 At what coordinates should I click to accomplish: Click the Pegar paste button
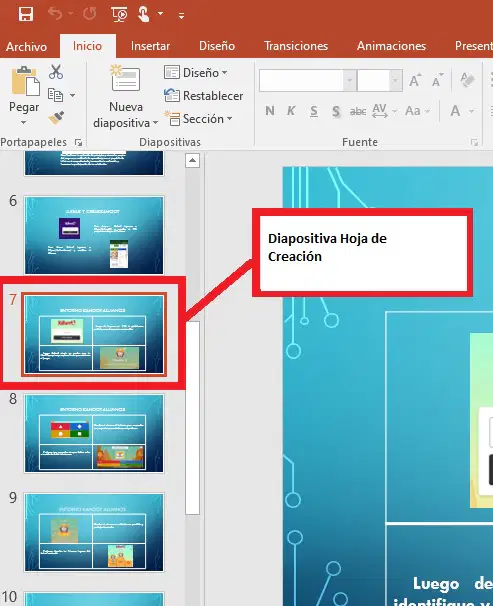(x=24, y=95)
